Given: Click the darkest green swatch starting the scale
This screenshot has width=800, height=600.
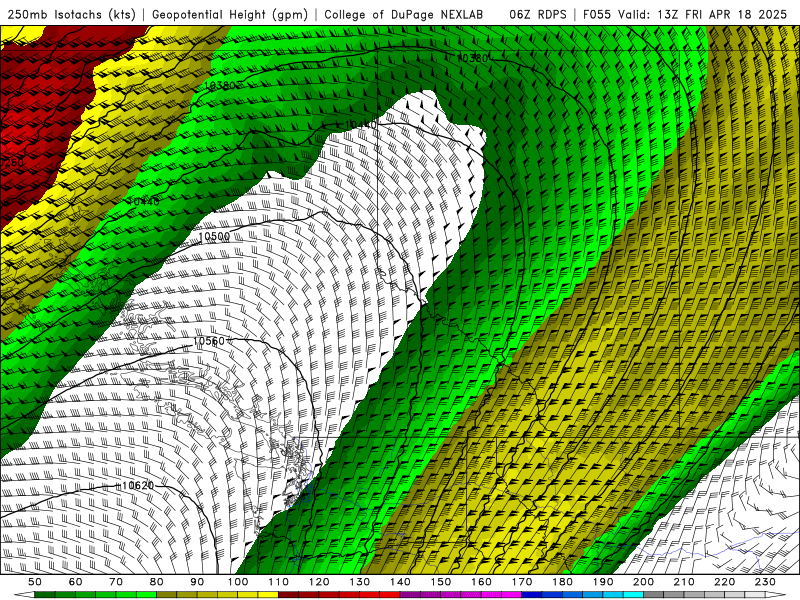Looking at the screenshot, I should (45, 595).
